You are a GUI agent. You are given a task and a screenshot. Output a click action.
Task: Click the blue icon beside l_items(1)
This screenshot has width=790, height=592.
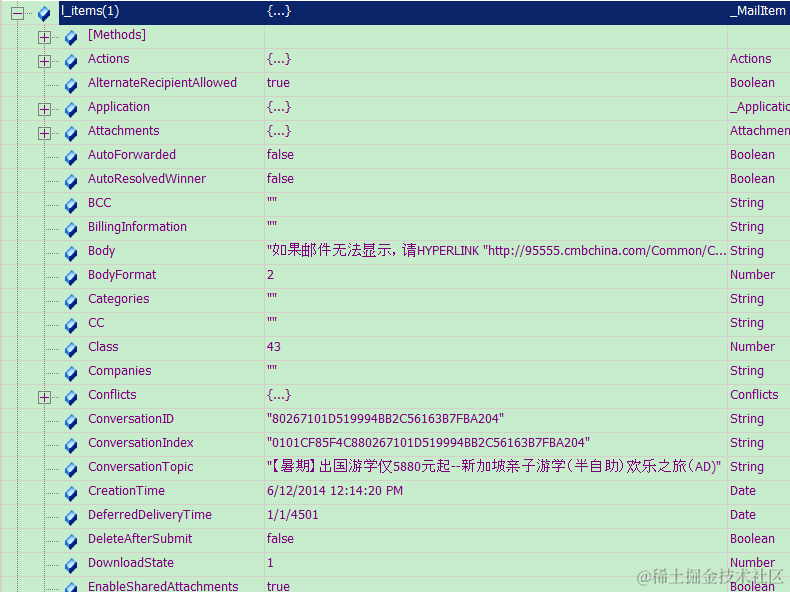(x=44, y=14)
